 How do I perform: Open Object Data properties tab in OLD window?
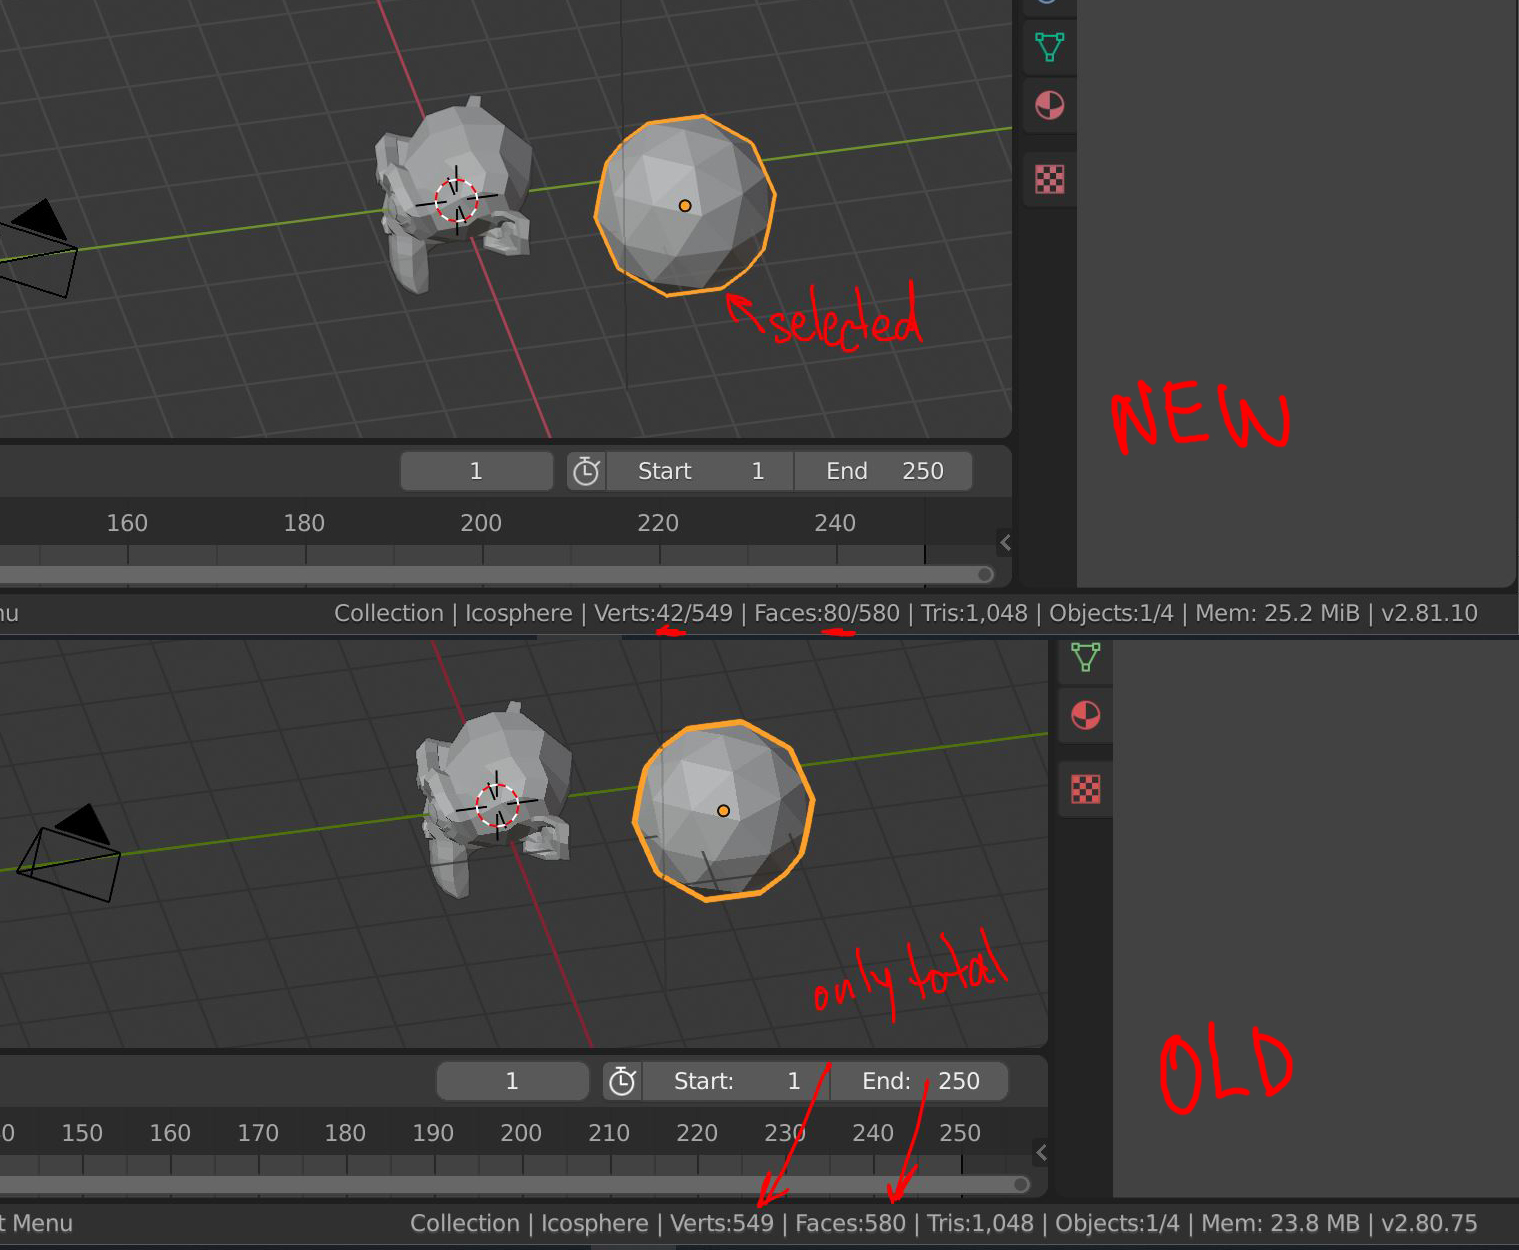(x=1085, y=657)
